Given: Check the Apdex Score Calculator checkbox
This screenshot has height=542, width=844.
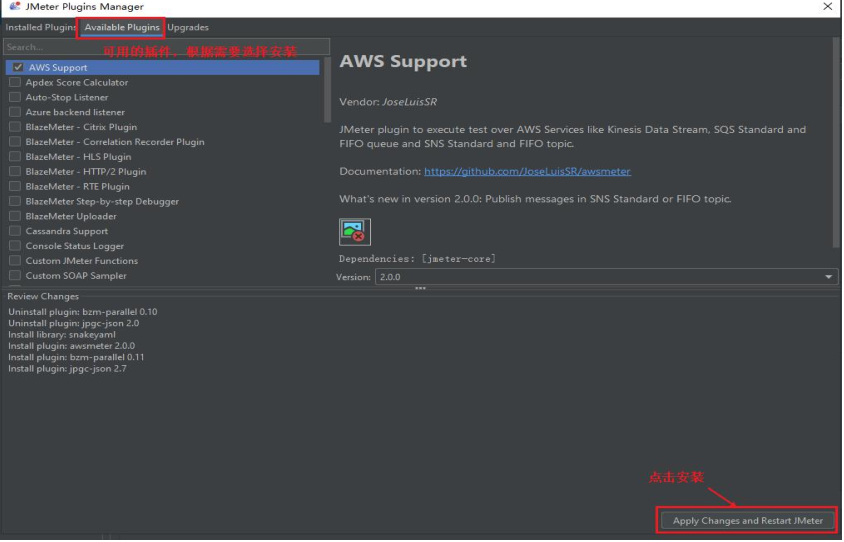Looking at the screenshot, I should click(x=15, y=82).
